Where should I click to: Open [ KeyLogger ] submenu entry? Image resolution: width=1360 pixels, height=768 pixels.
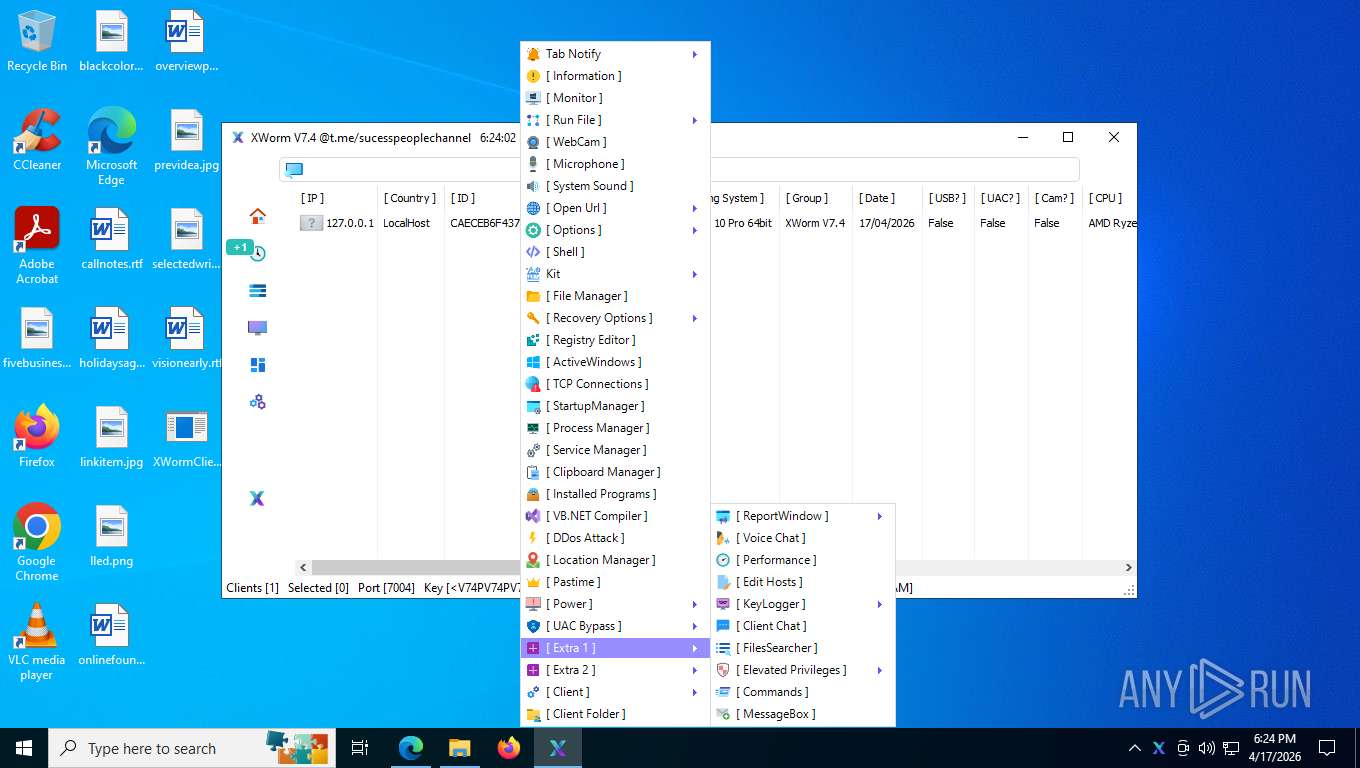pos(802,604)
